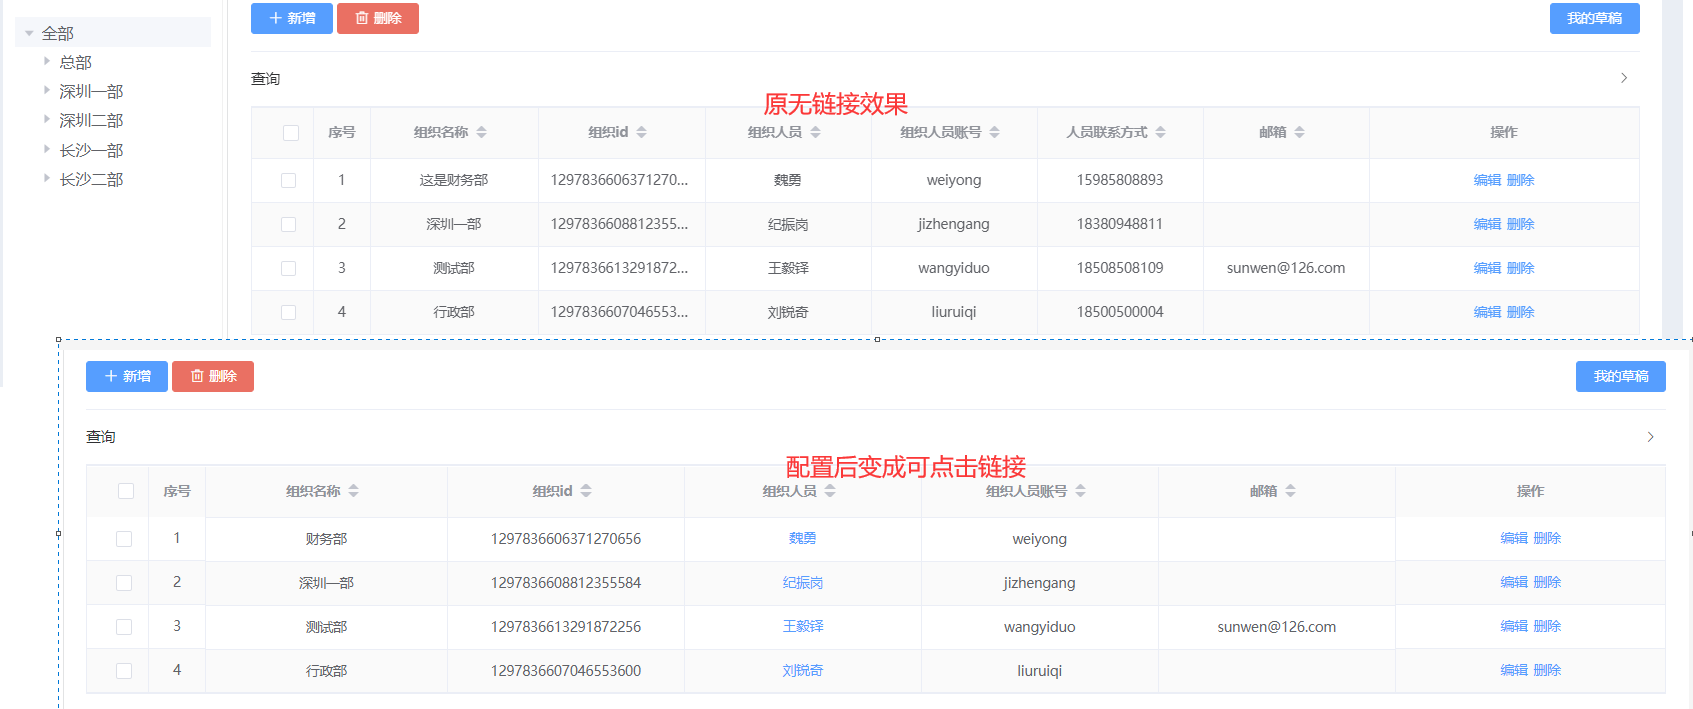This screenshot has width=1693, height=709.
Task: Sort lower table by 组织人员 column
Action: tap(830, 491)
